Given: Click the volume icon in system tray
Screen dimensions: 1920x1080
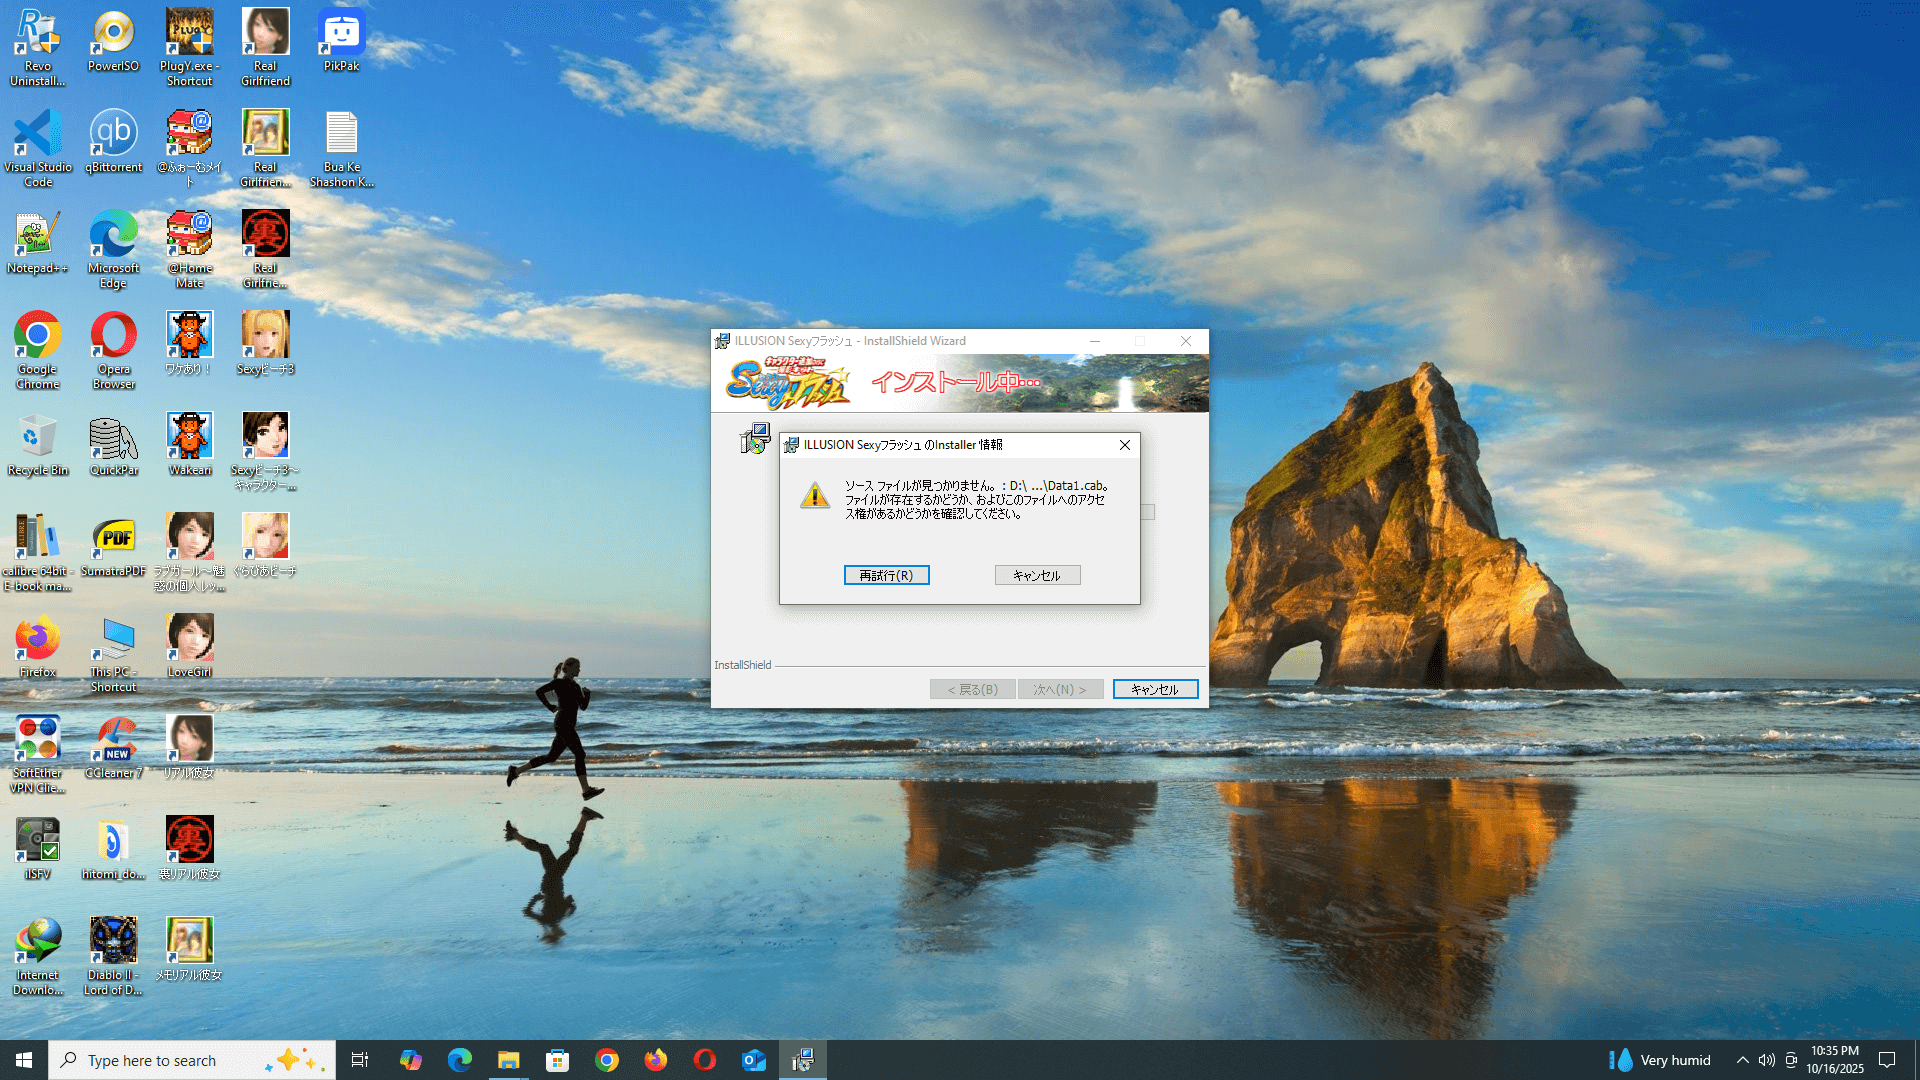Looking at the screenshot, I should (x=1767, y=1060).
